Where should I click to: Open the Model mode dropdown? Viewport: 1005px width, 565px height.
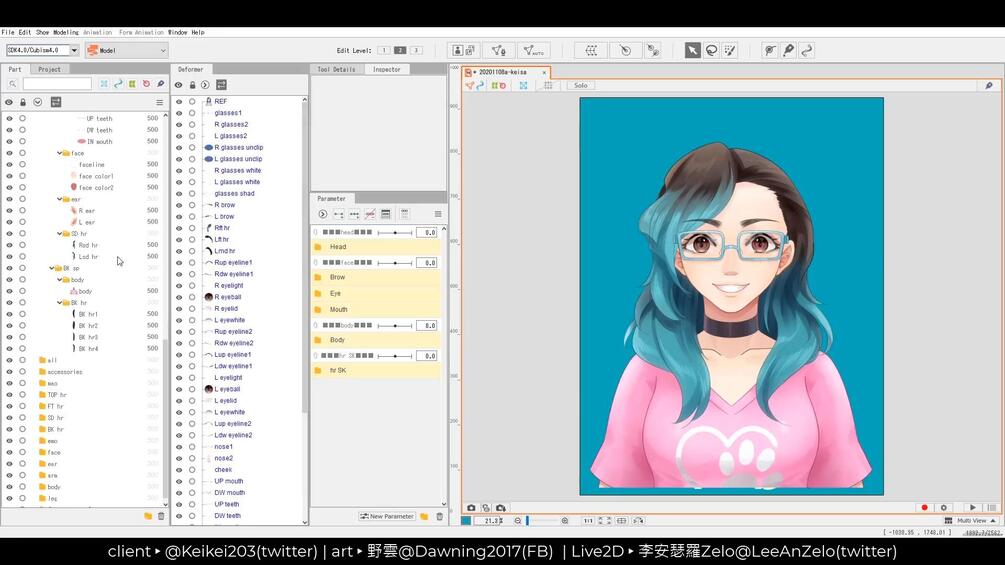tap(126, 50)
